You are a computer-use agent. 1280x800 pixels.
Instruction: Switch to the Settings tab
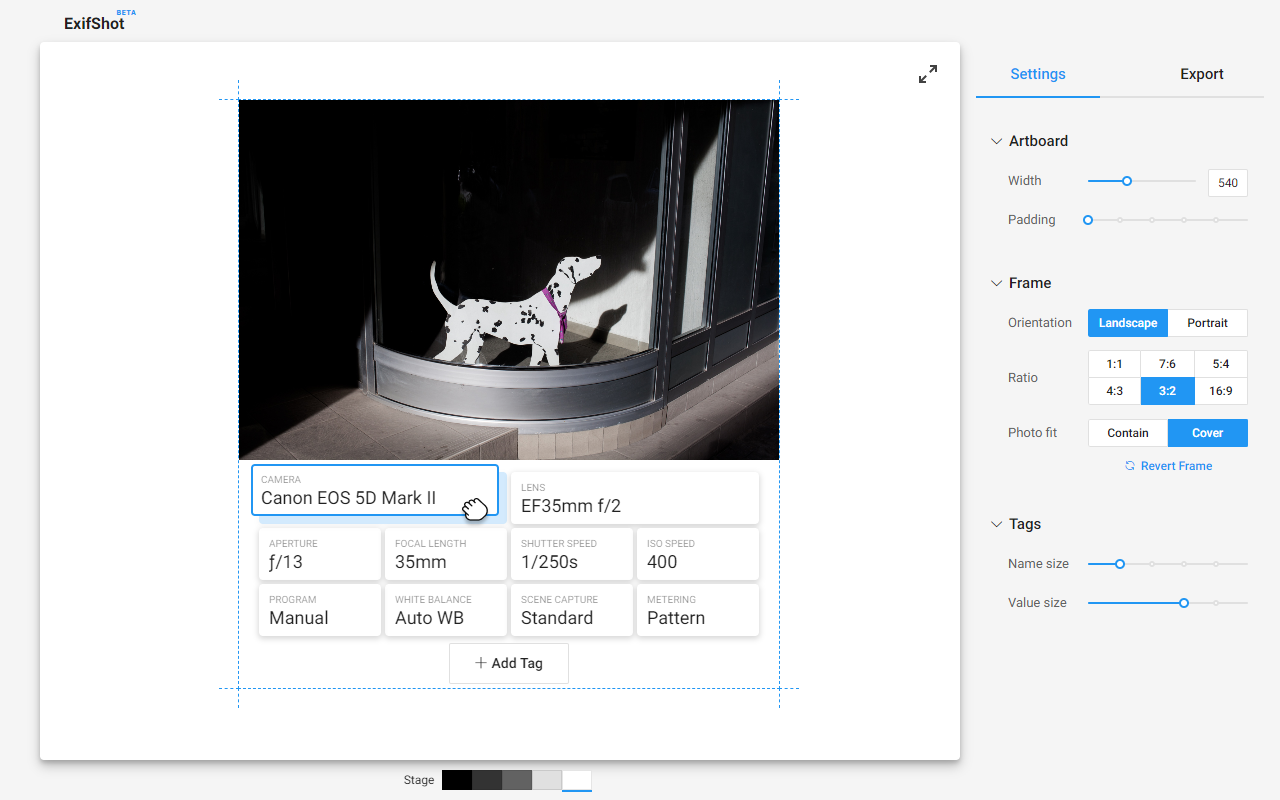(1038, 74)
